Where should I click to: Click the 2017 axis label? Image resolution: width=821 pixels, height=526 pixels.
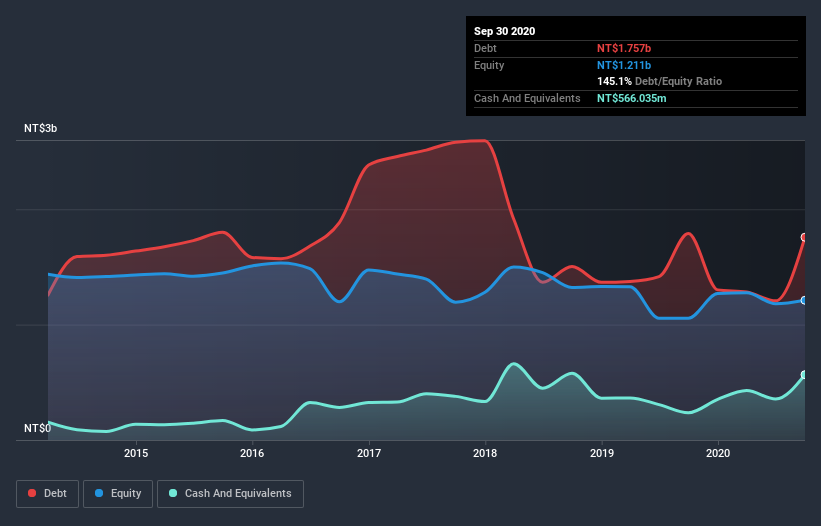(369, 453)
